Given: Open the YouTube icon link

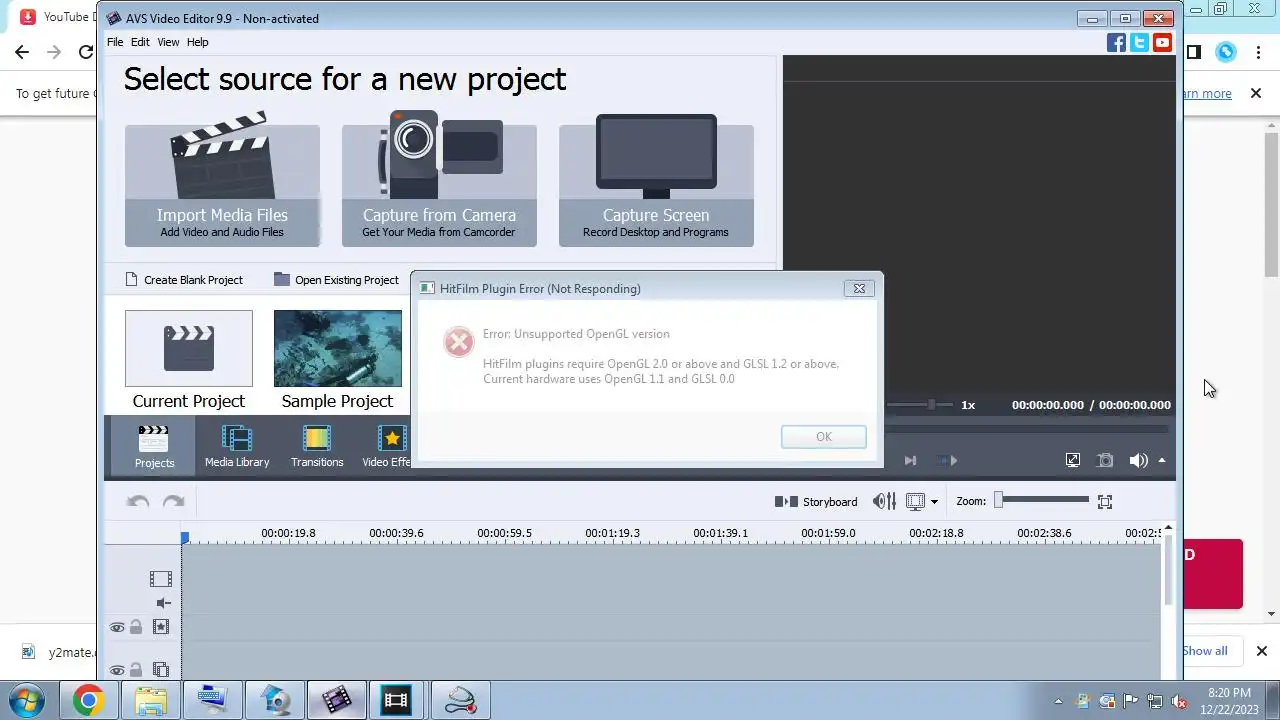Looking at the screenshot, I should (x=1162, y=42).
